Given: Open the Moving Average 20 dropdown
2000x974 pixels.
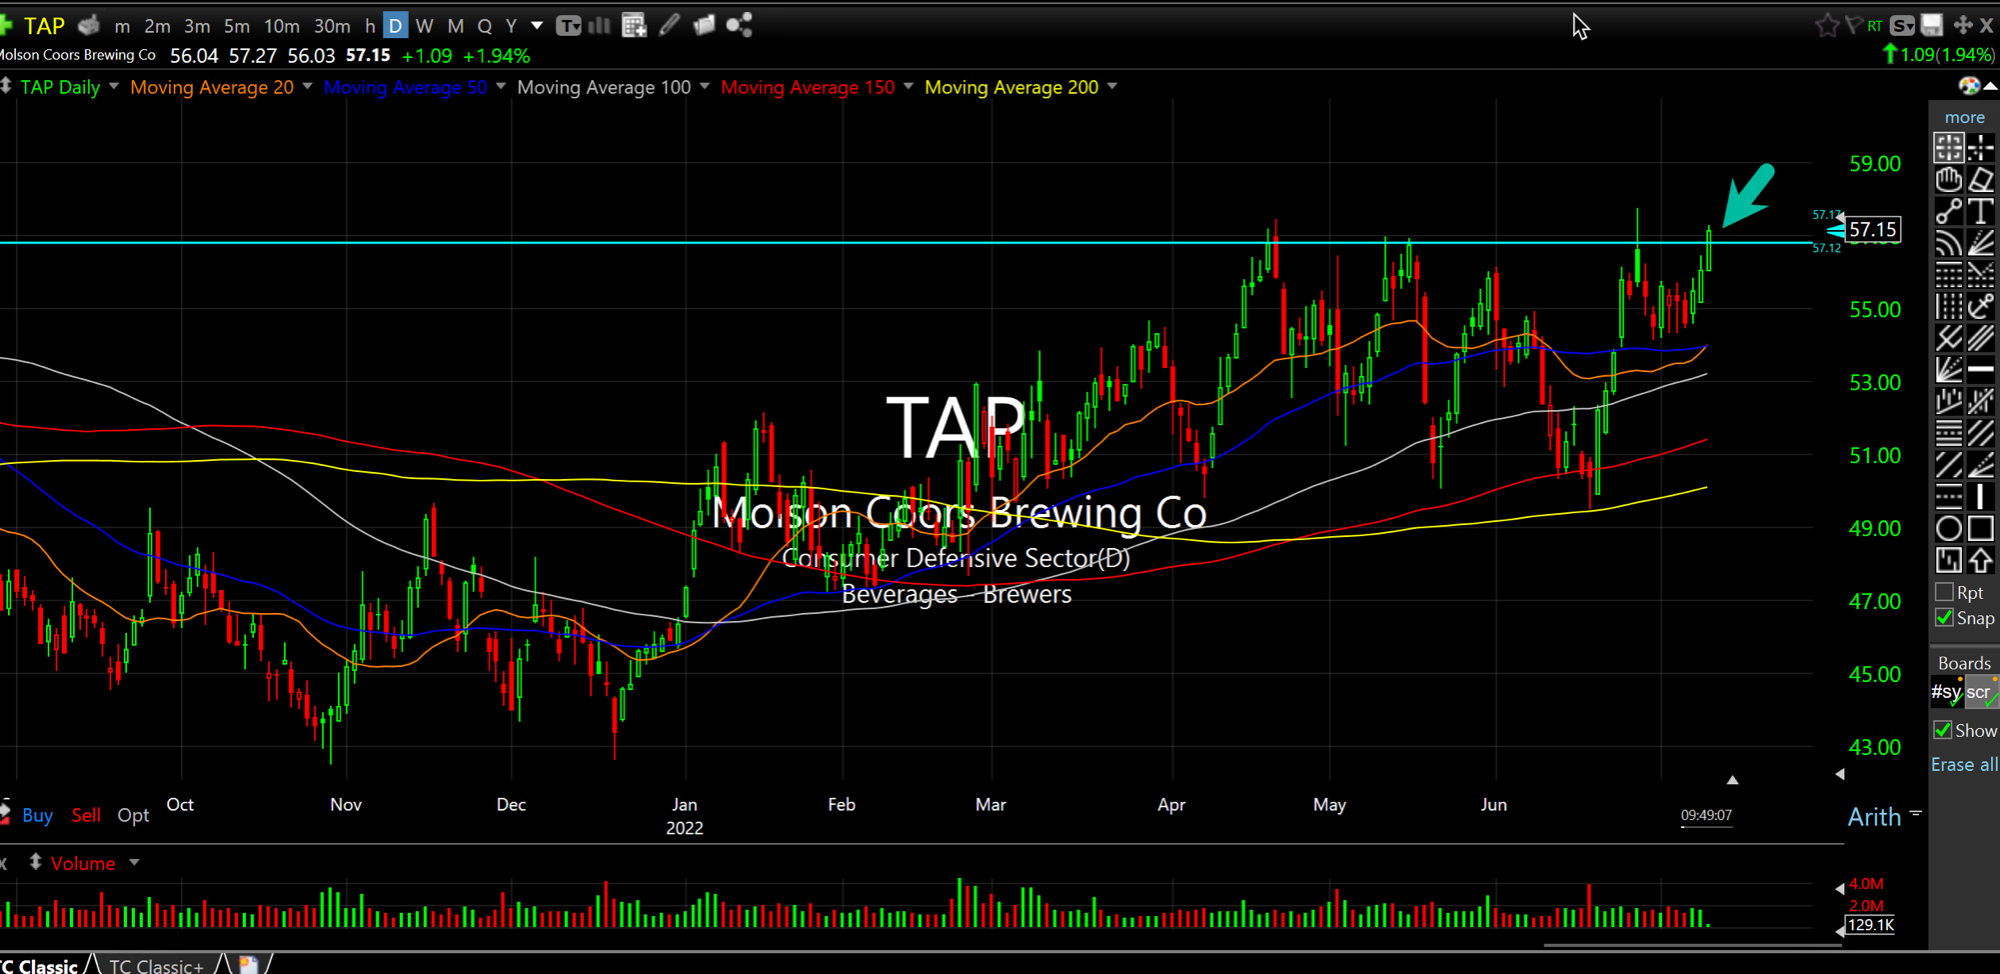Looking at the screenshot, I should pyautogui.click(x=307, y=87).
